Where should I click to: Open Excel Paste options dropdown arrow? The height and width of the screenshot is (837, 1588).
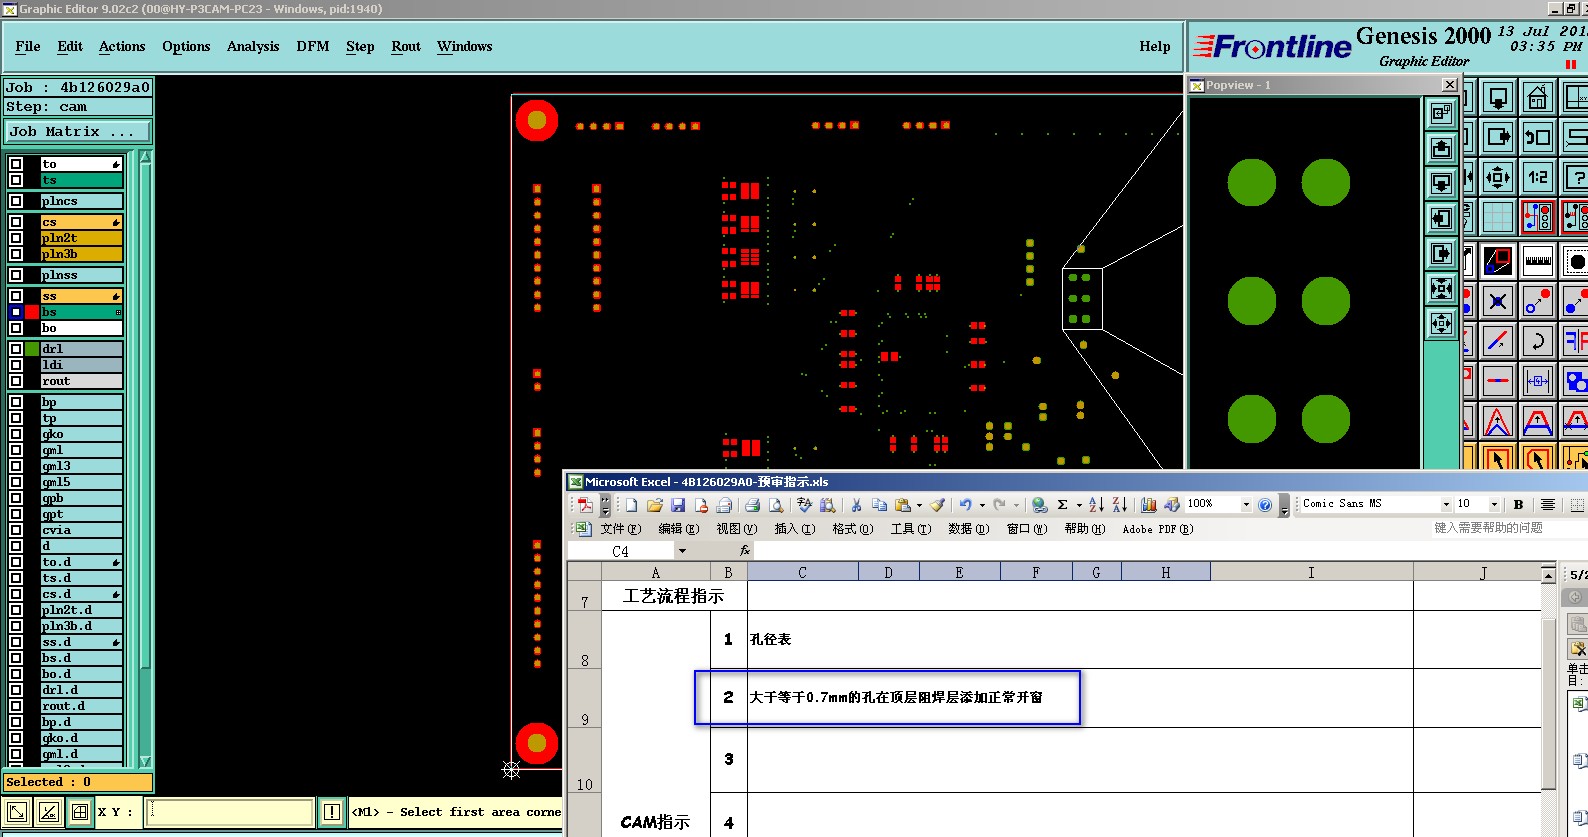tap(919, 505)
